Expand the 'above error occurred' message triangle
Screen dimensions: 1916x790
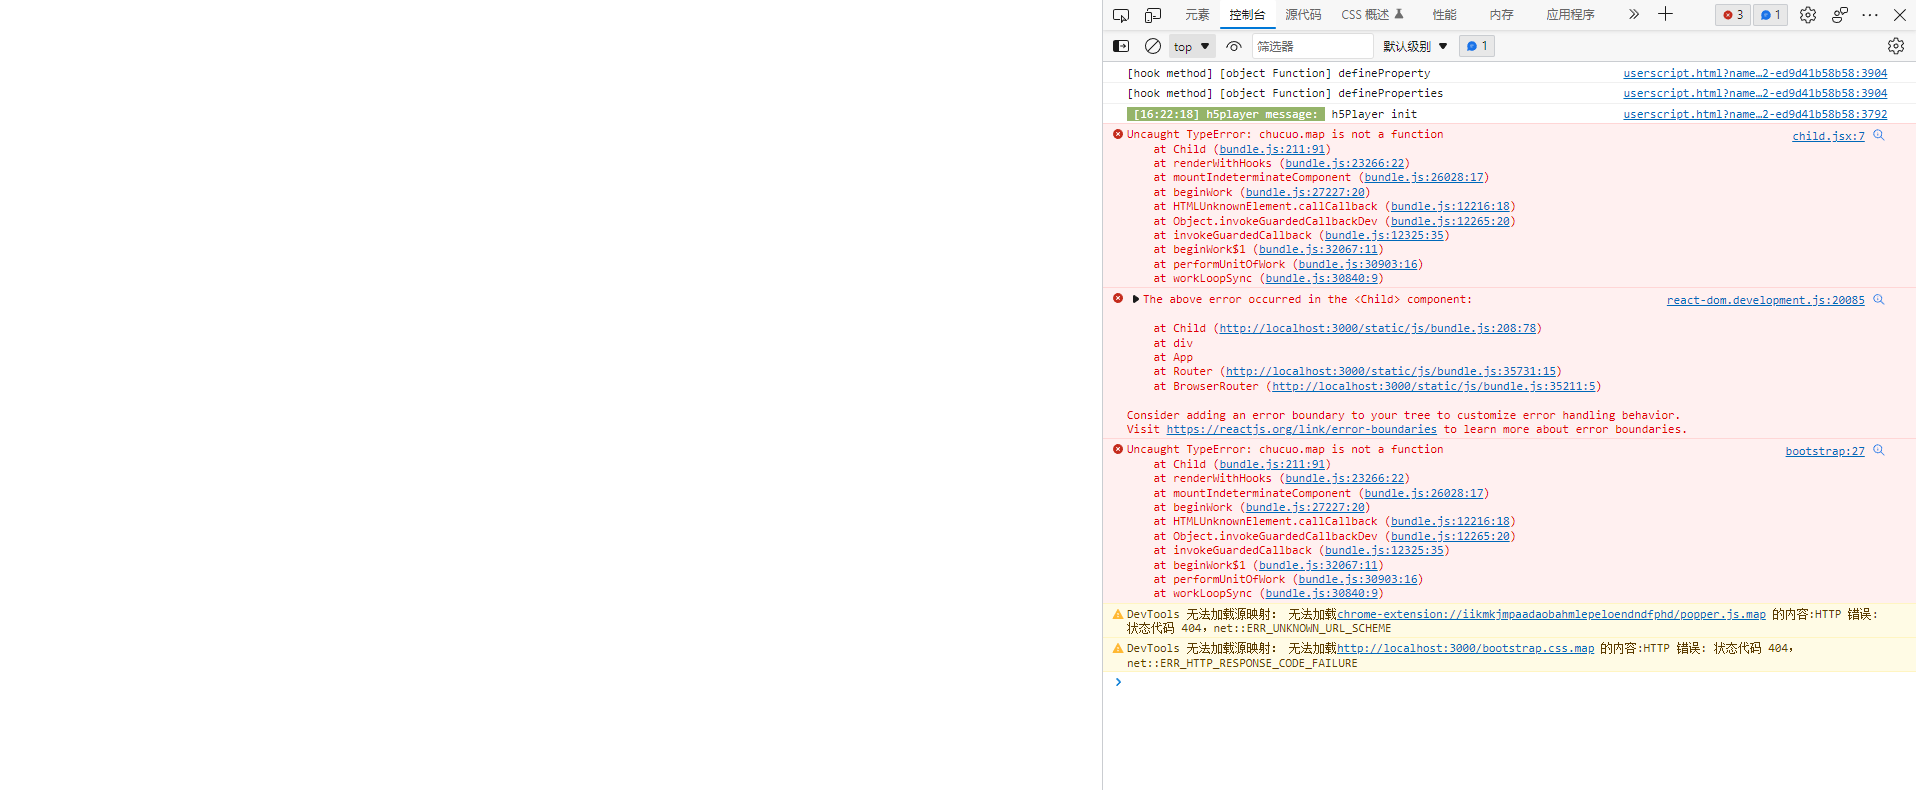1135,299
